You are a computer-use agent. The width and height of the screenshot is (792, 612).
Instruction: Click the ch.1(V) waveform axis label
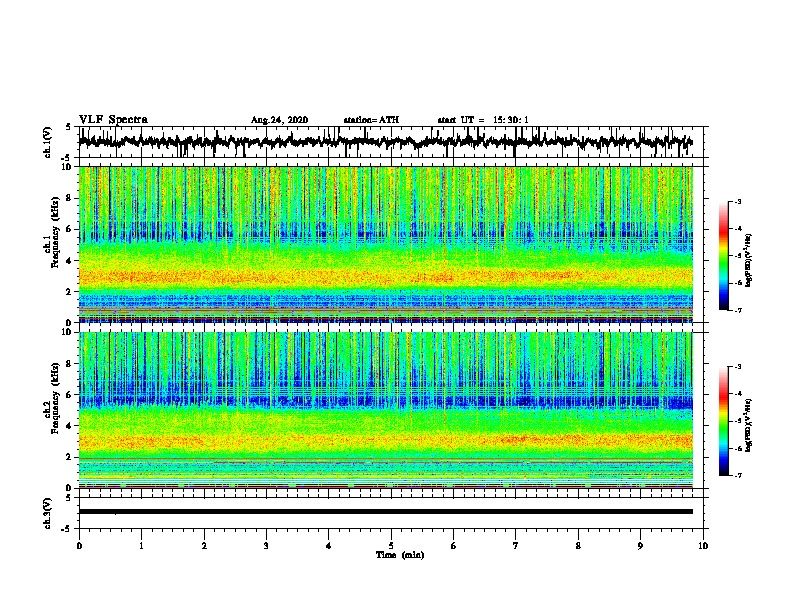click(48, 142)
